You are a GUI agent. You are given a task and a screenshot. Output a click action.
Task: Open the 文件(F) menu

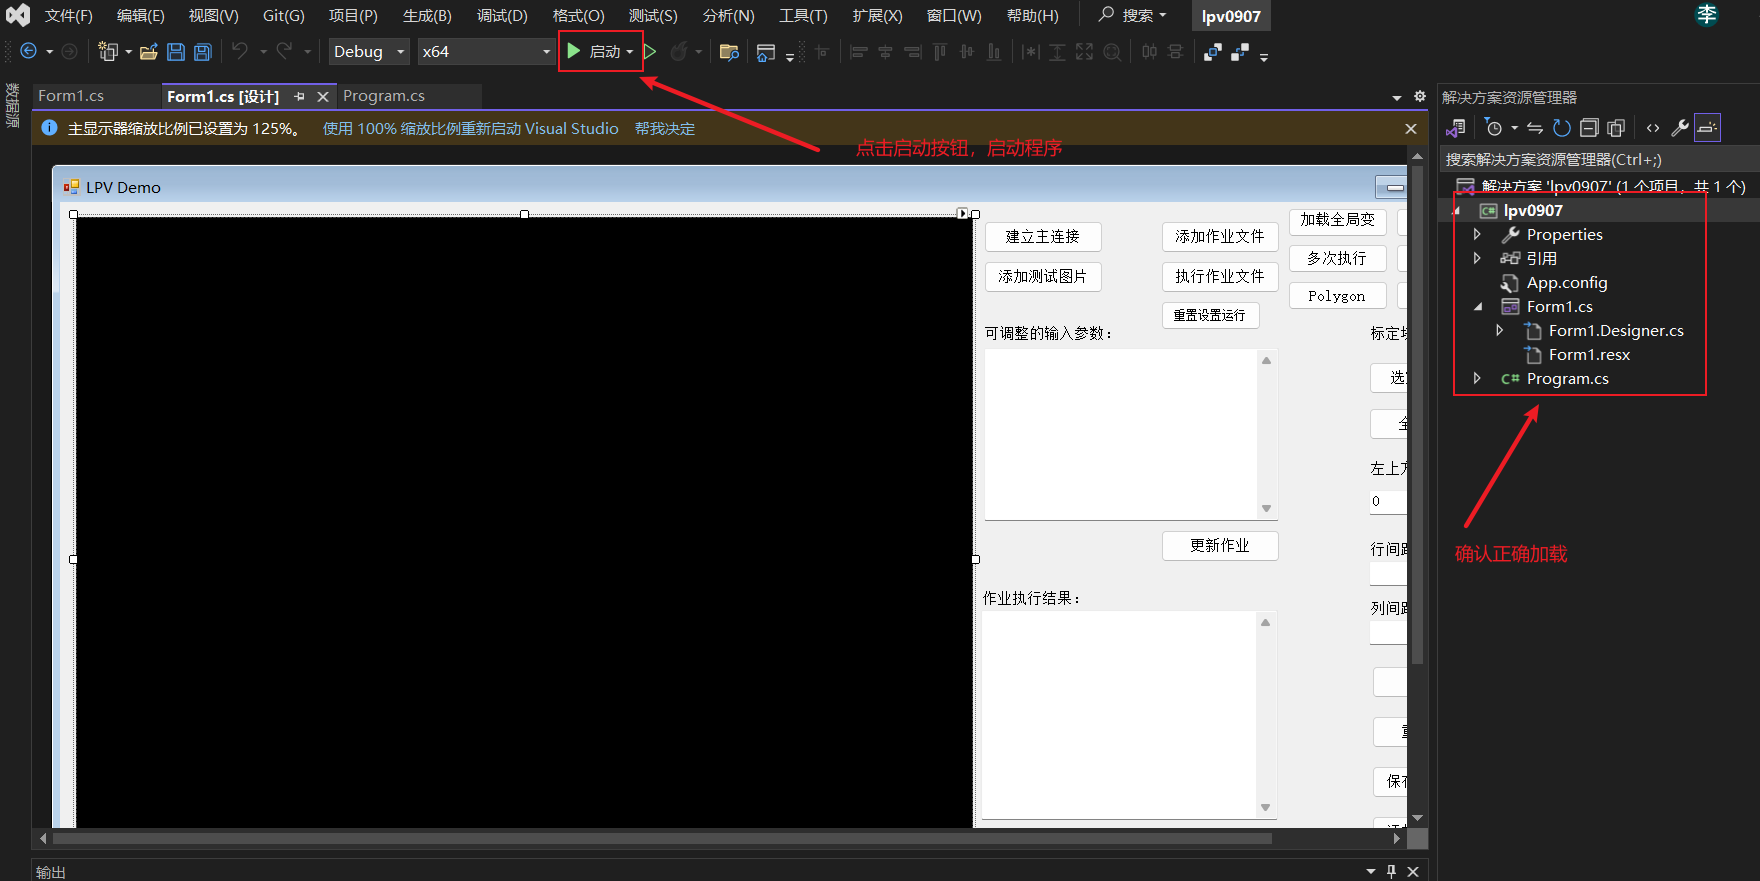tap(68, 16)
